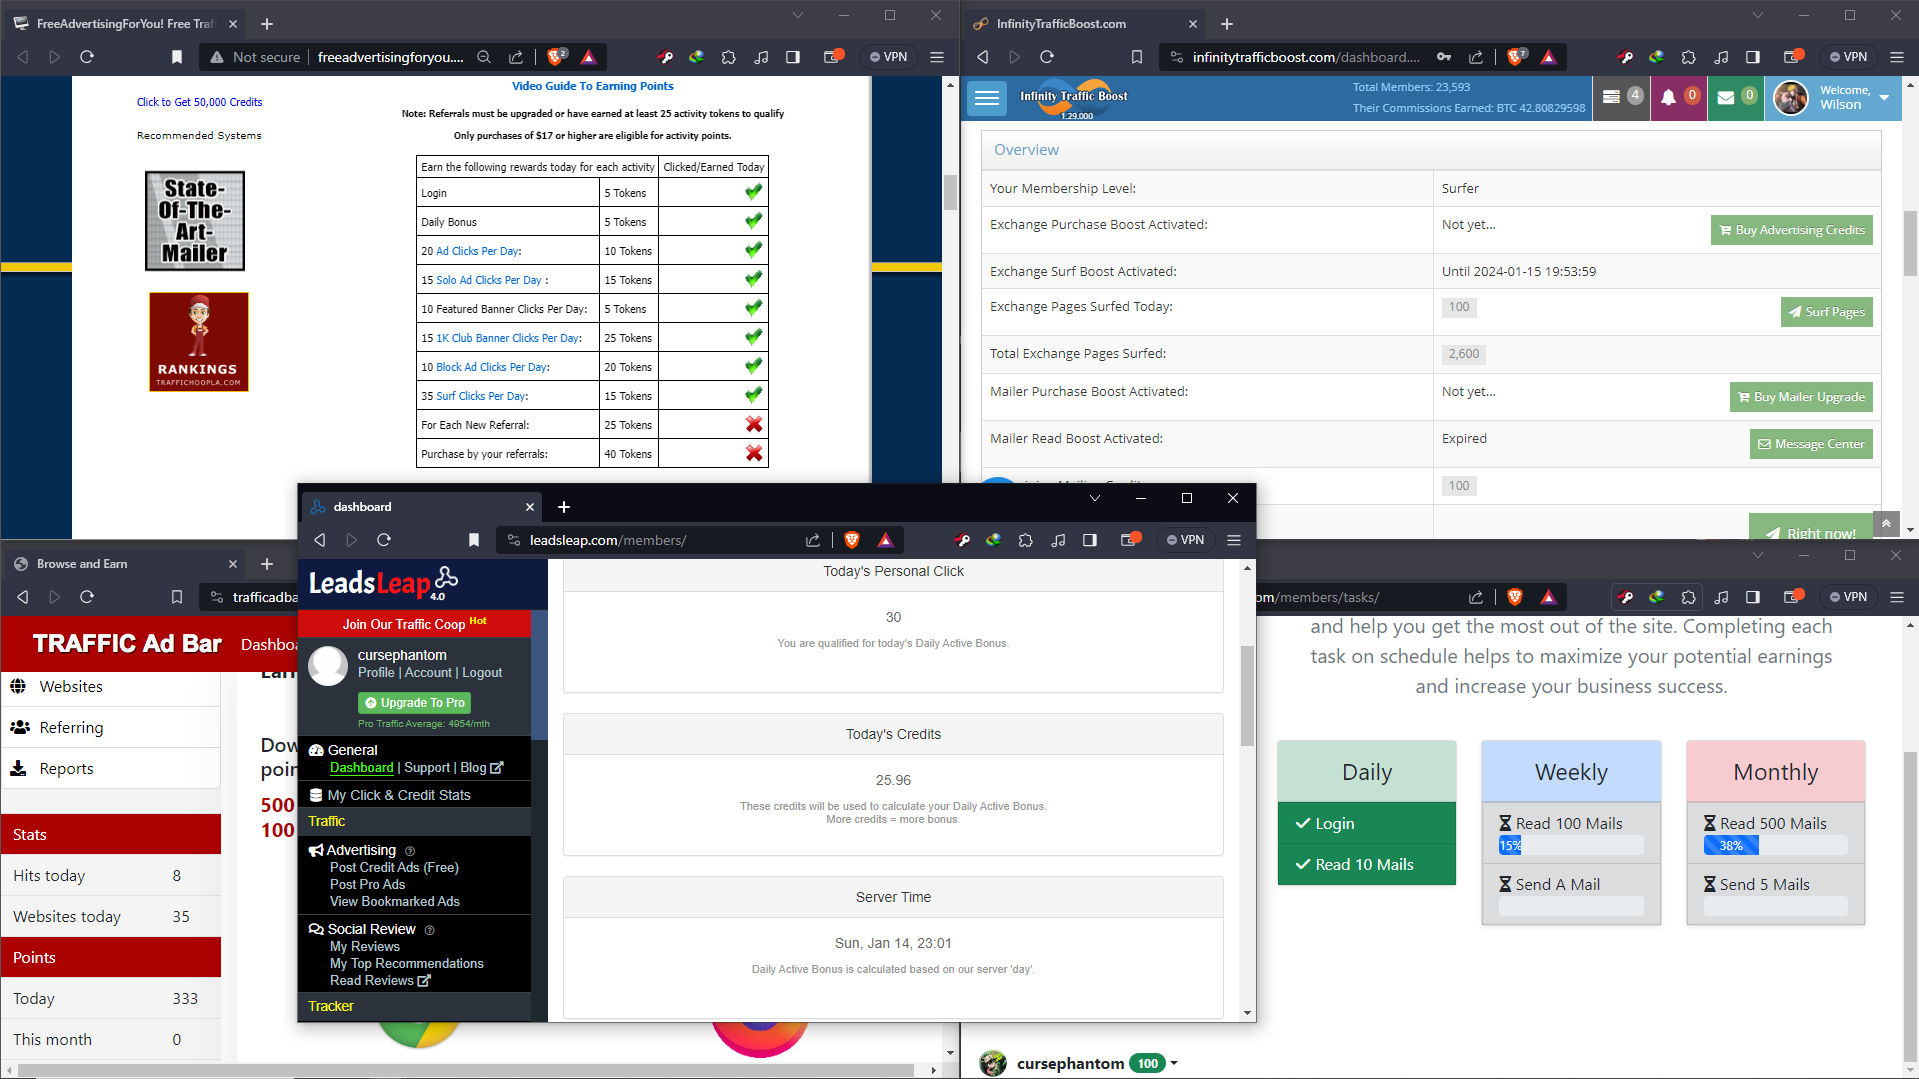Open hamburger menu in InfinityTrafficBoost dashboard
The height and width of the screenshot is (1079, 1919).
click(987, 97)
